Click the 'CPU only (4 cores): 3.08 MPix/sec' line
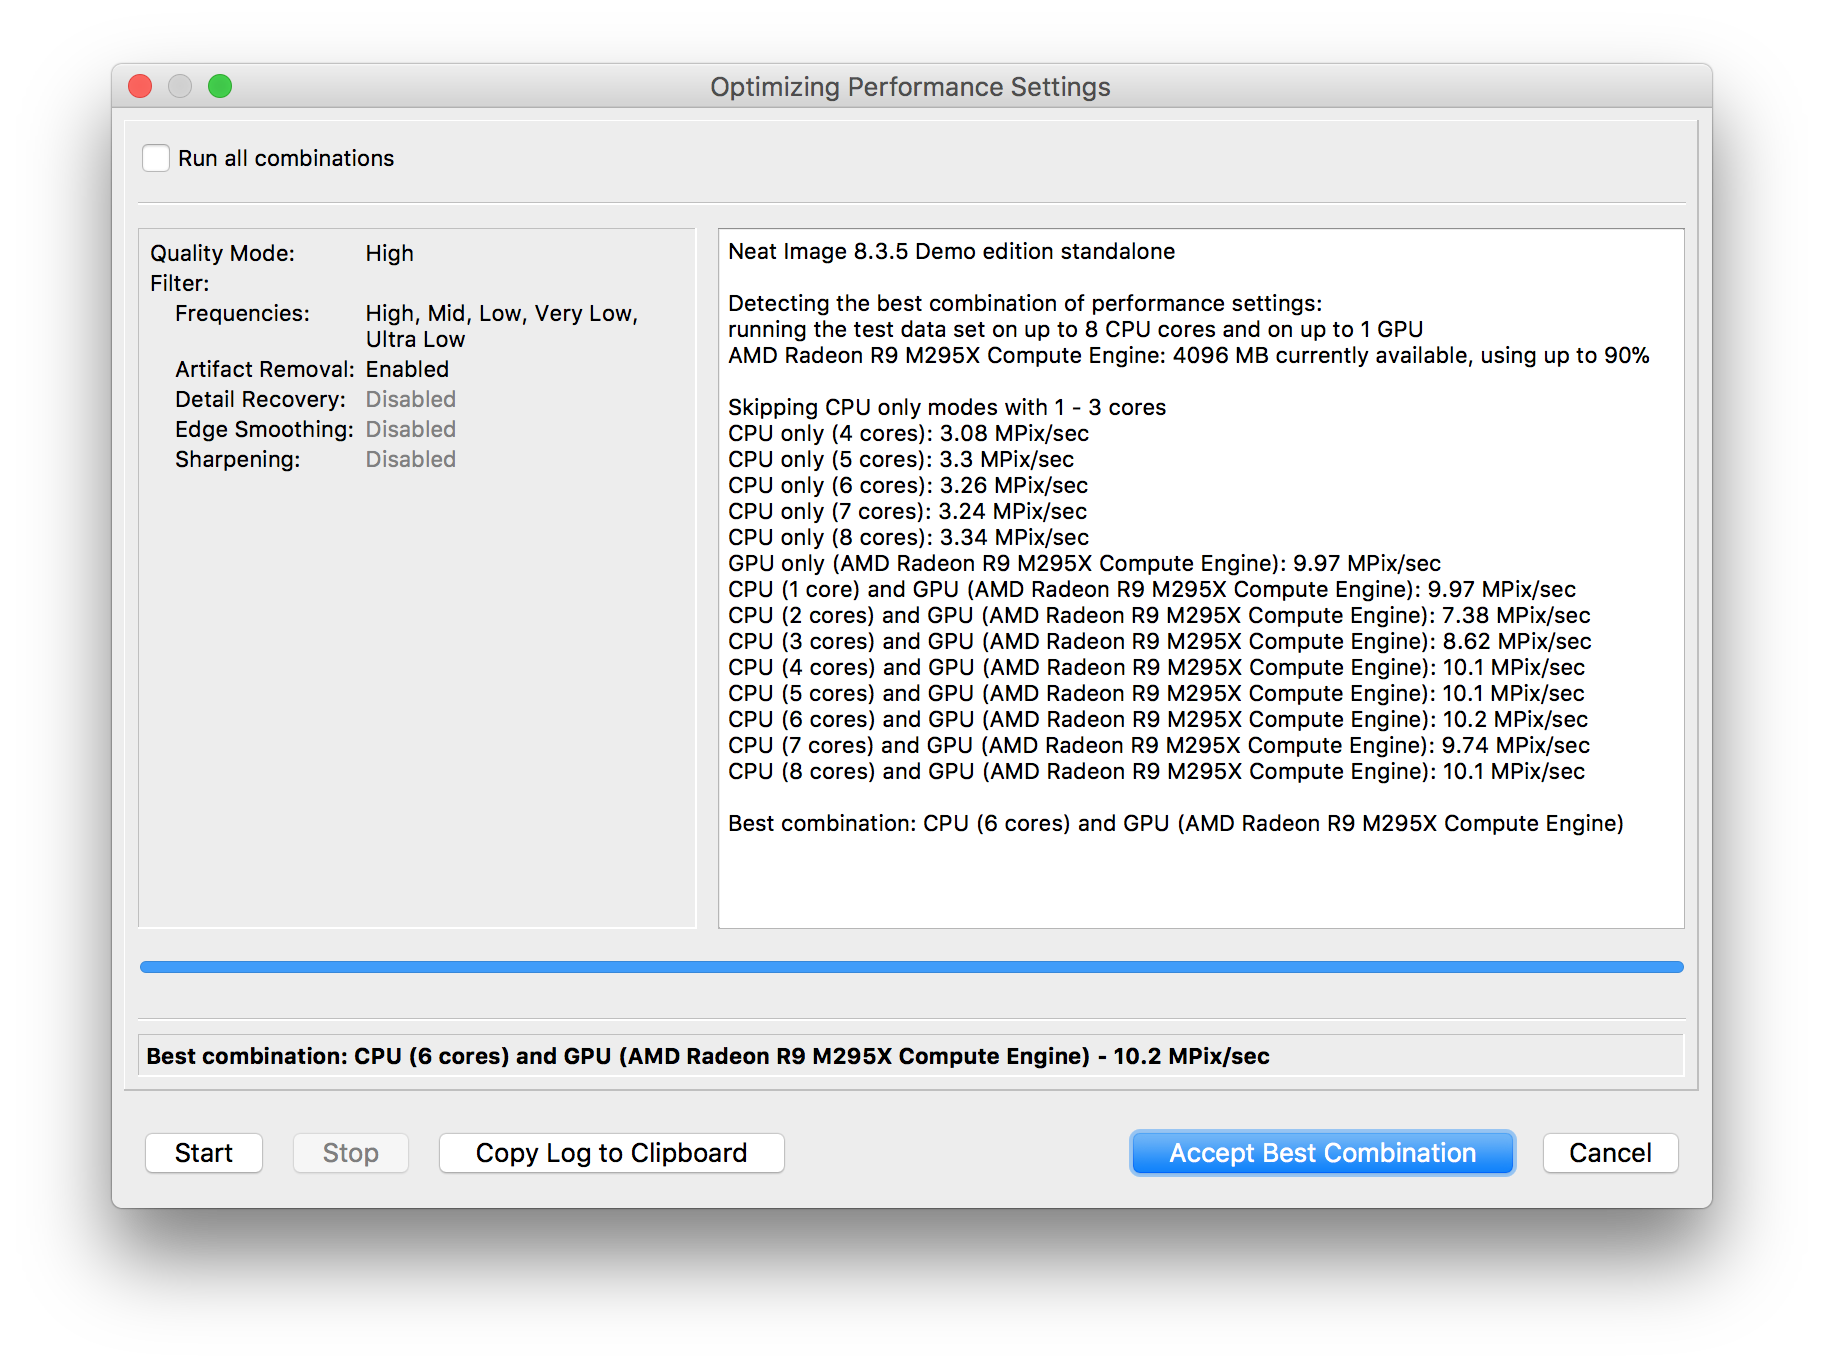1824x1368 pixels. point(908,434)
